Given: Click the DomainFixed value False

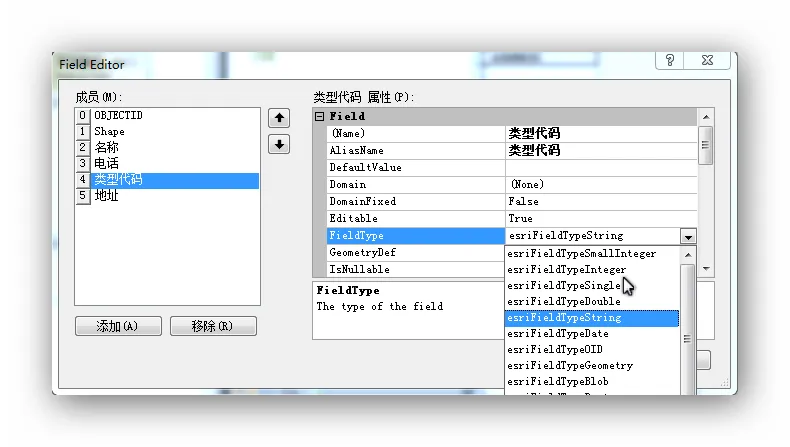Looking at the screenshot, I should [601, 202].
